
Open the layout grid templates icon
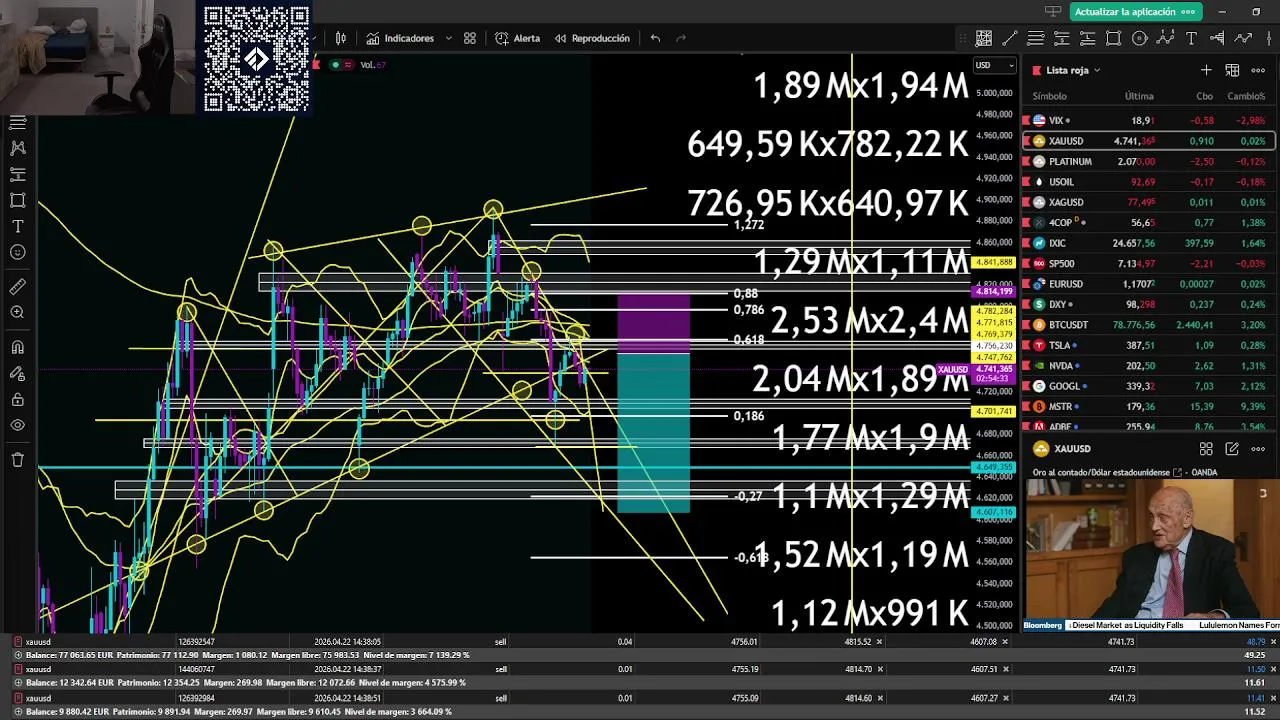click(x=470, y=38)
